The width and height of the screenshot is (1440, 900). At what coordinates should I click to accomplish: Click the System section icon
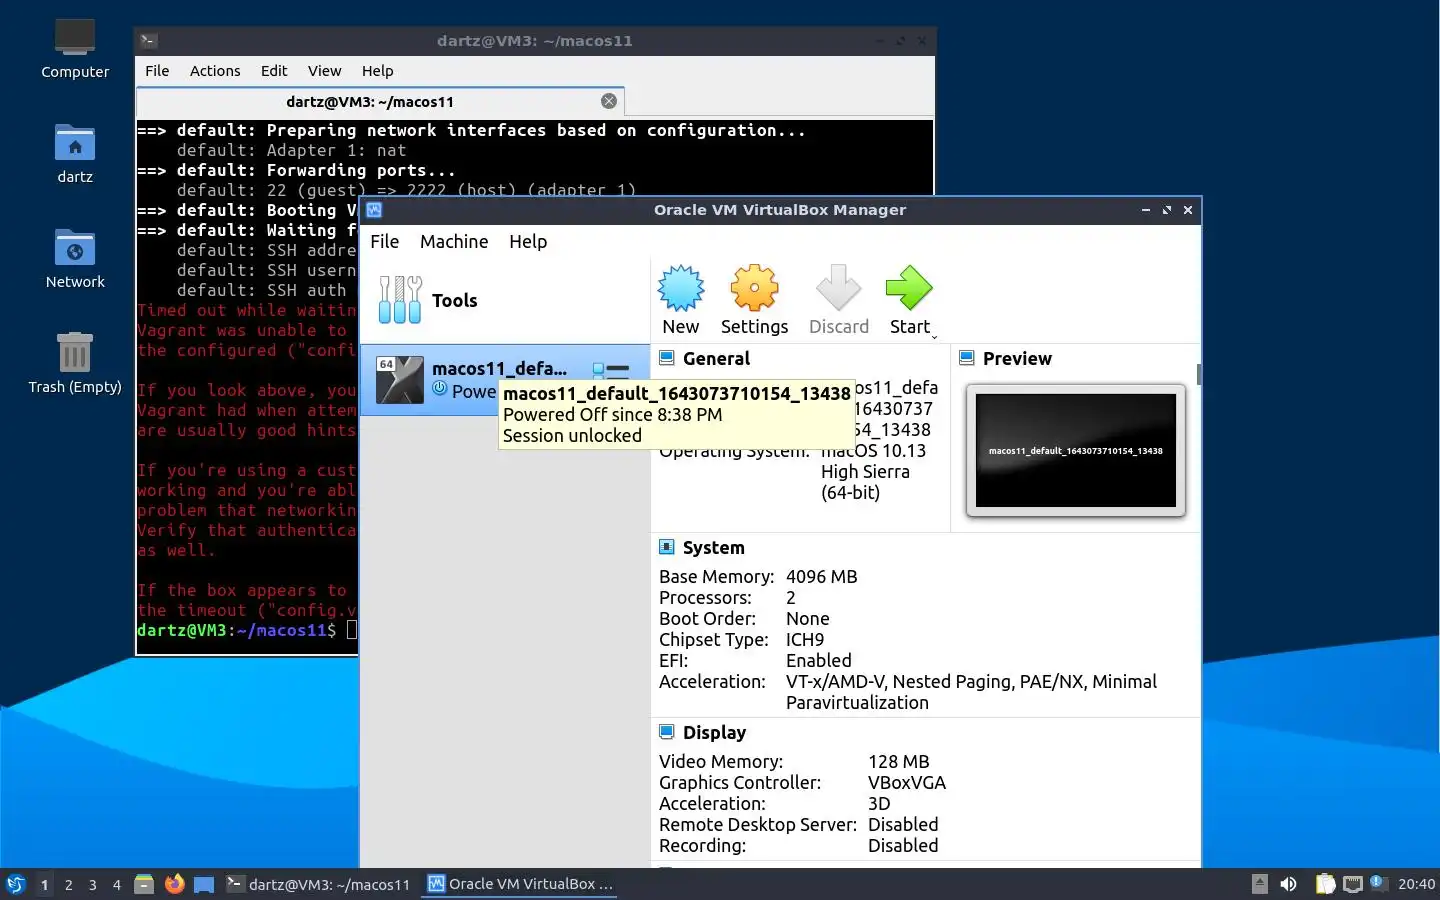coord(667,547)
